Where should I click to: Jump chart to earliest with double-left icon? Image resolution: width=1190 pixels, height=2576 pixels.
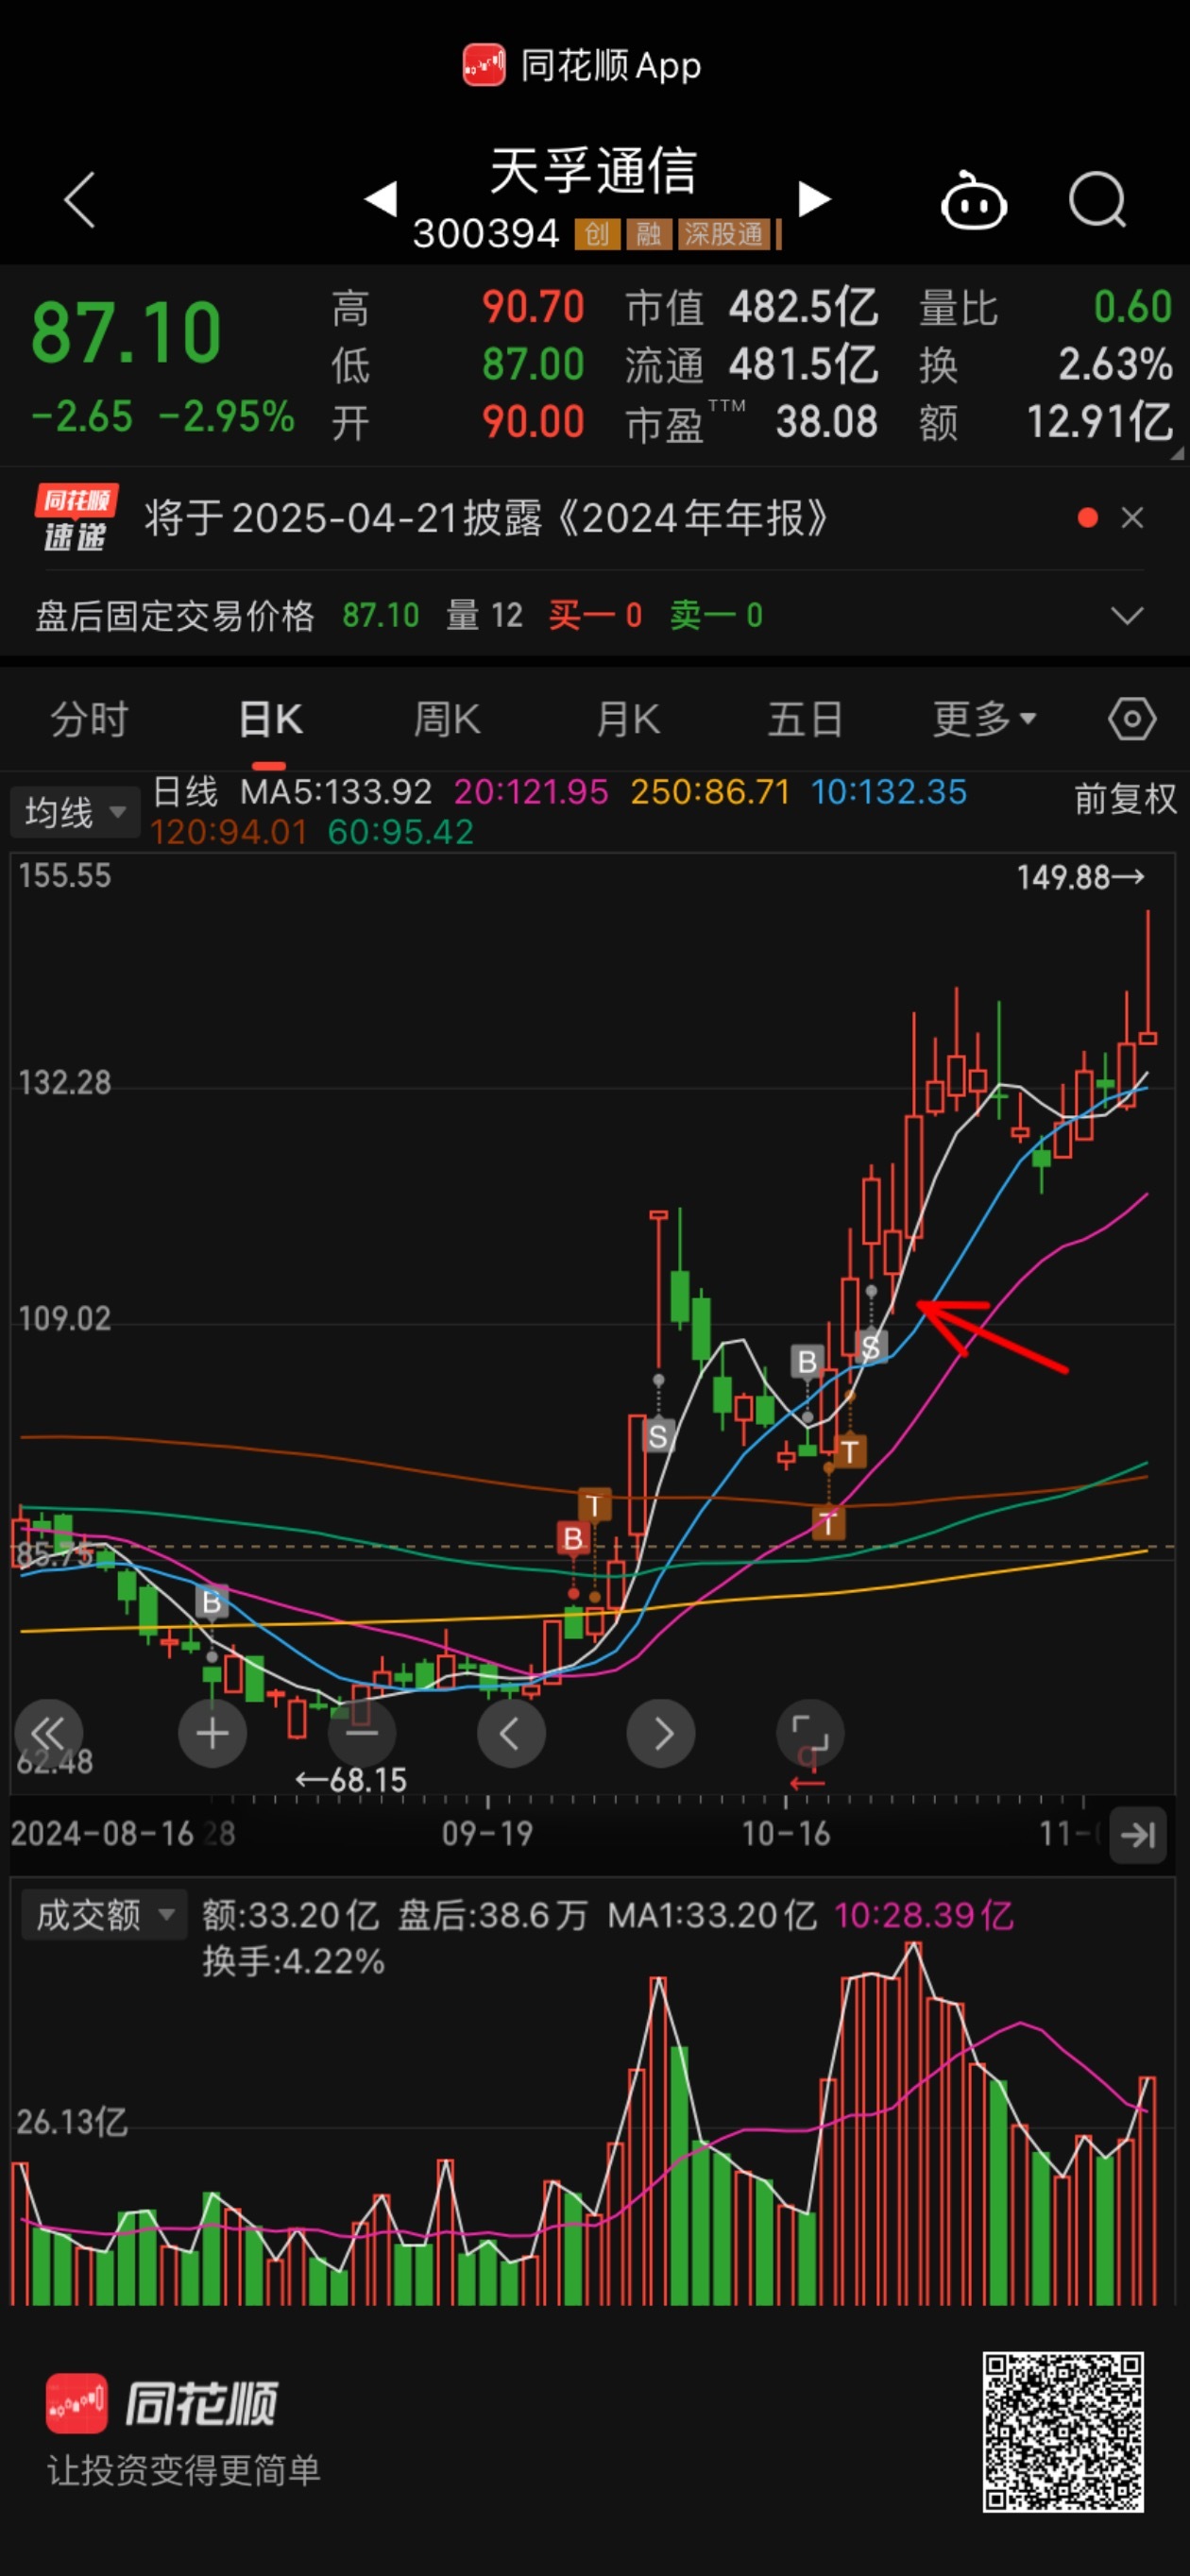coord(48,1733)
